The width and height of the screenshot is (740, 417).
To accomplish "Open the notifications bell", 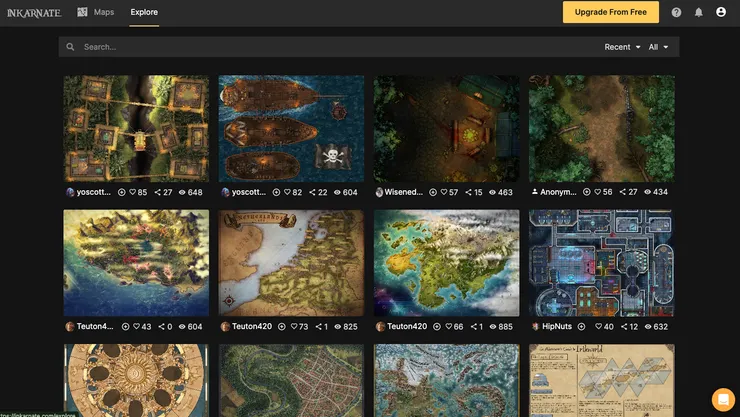I will tap(698, 12).
